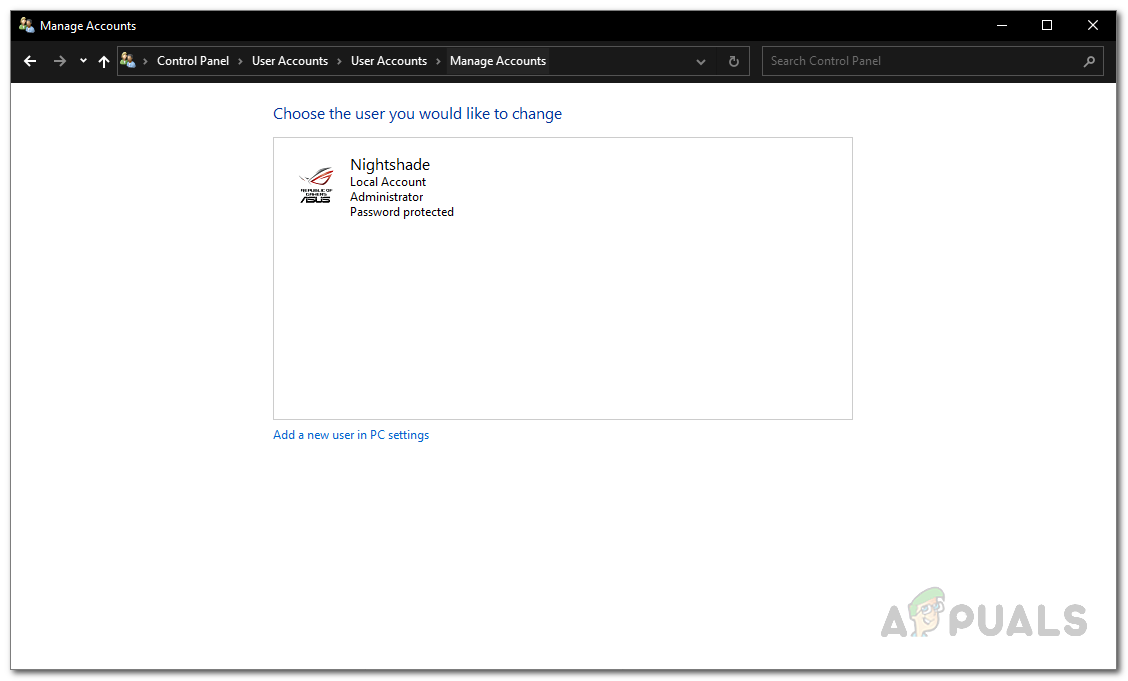Focus the Search Control Panel field
The width and height of the screenshot is (1128, 681).
(x=920, y=61)
